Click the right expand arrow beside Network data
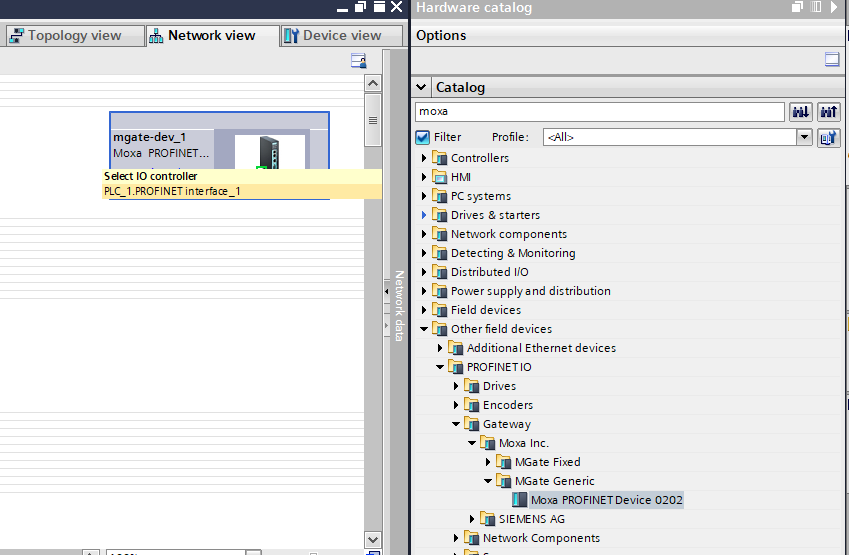 387,325
